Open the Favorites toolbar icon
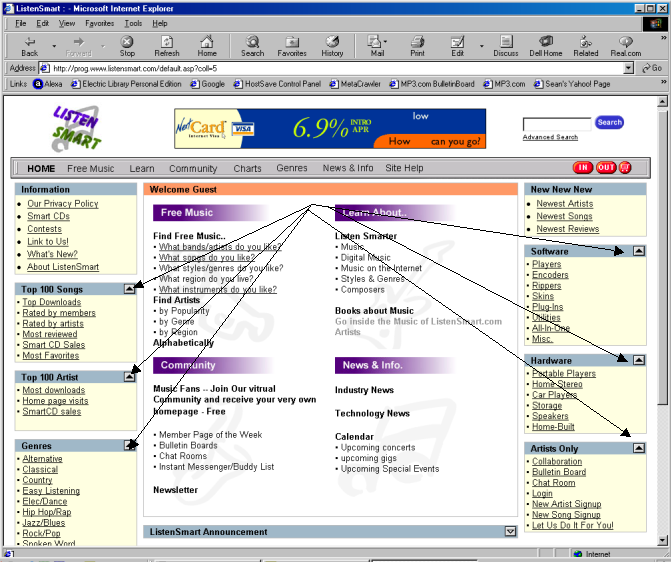 [292, 45]
